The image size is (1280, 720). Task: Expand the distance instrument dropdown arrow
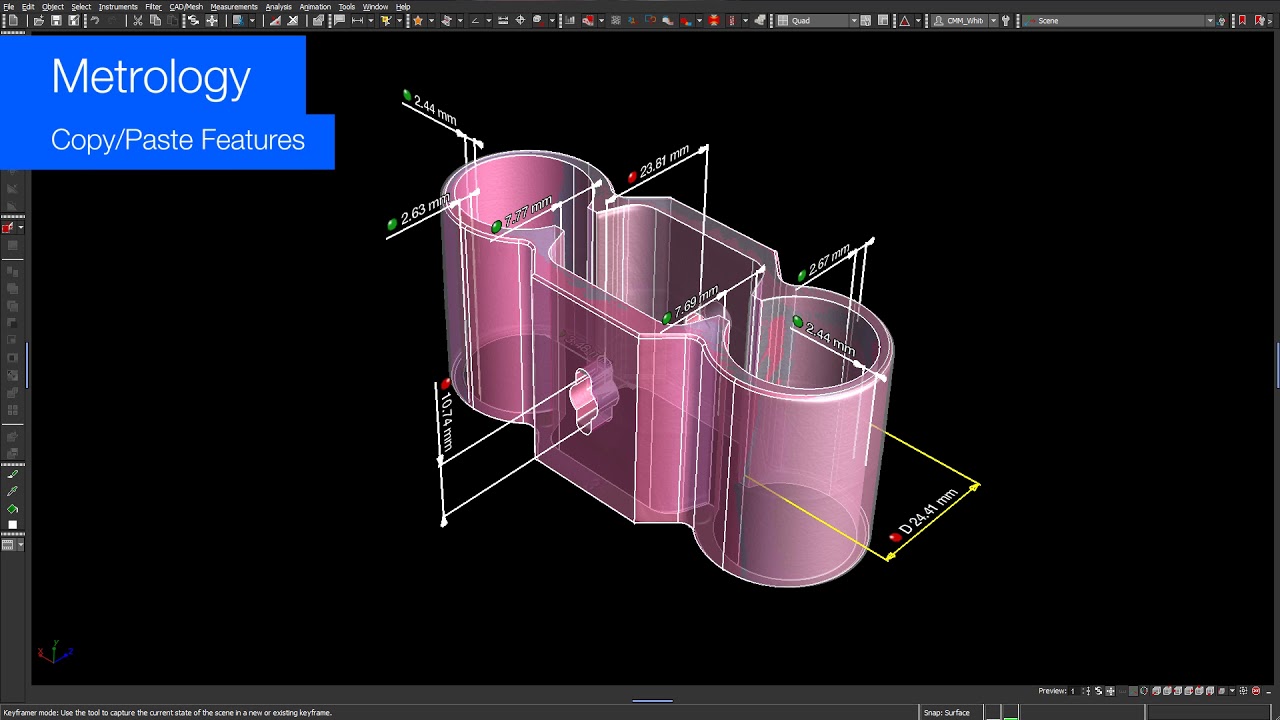pyautogui.click(x=370, y=20)
